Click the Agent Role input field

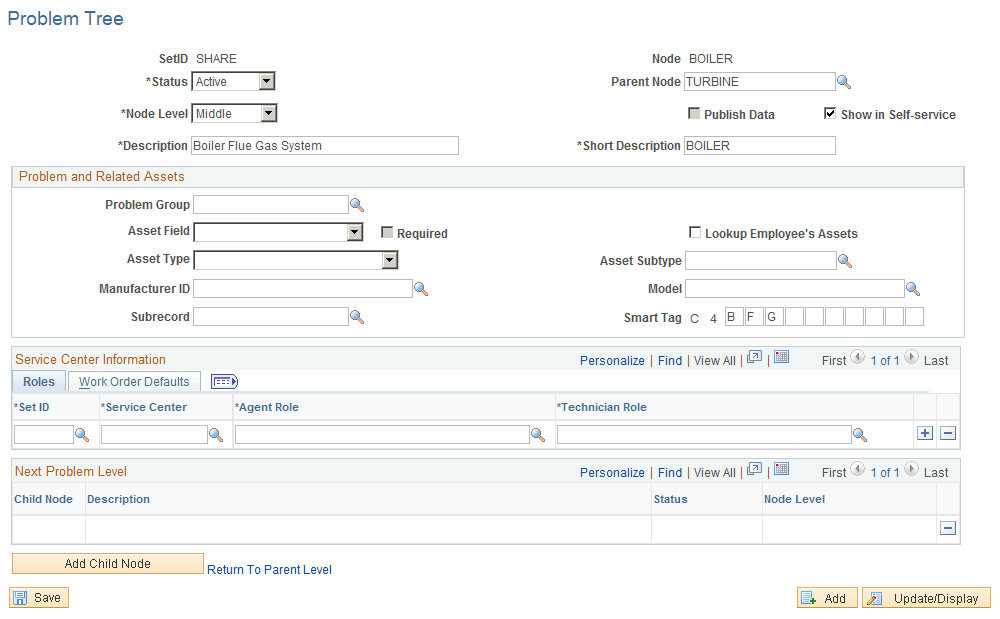pos(382,435)
